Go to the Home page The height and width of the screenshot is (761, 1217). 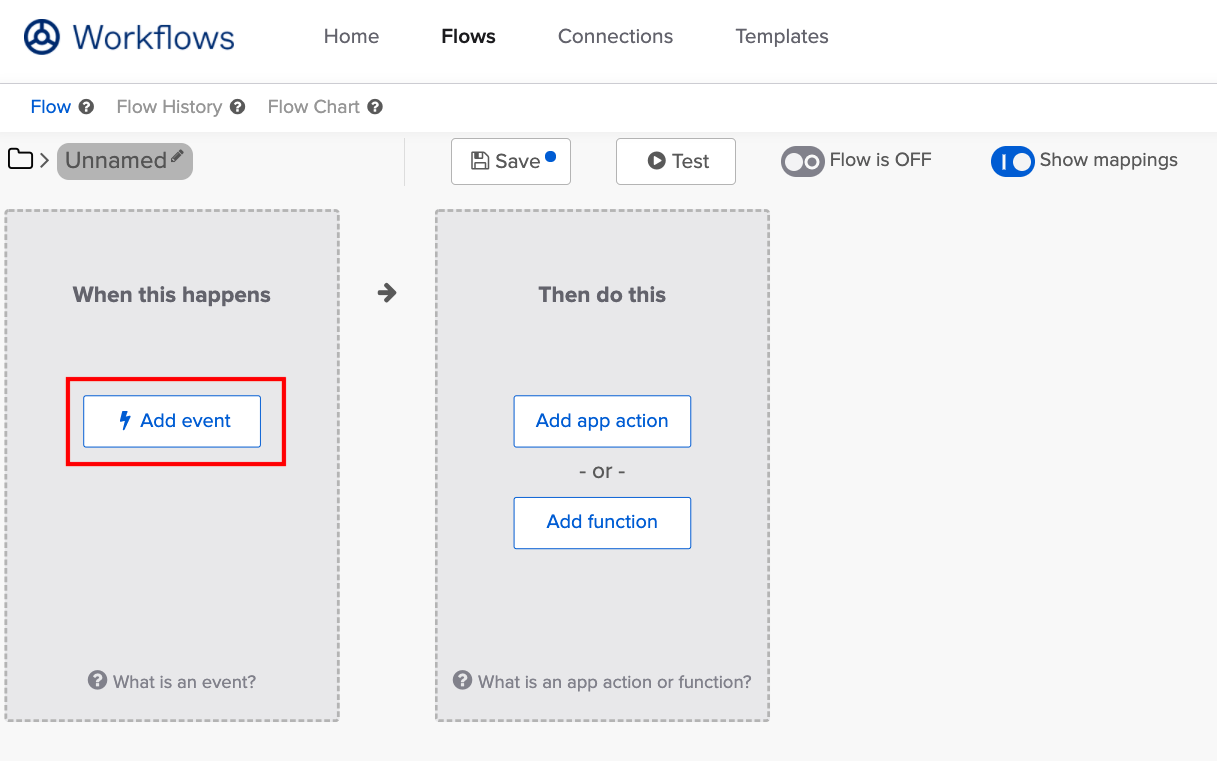pos(351,37)
